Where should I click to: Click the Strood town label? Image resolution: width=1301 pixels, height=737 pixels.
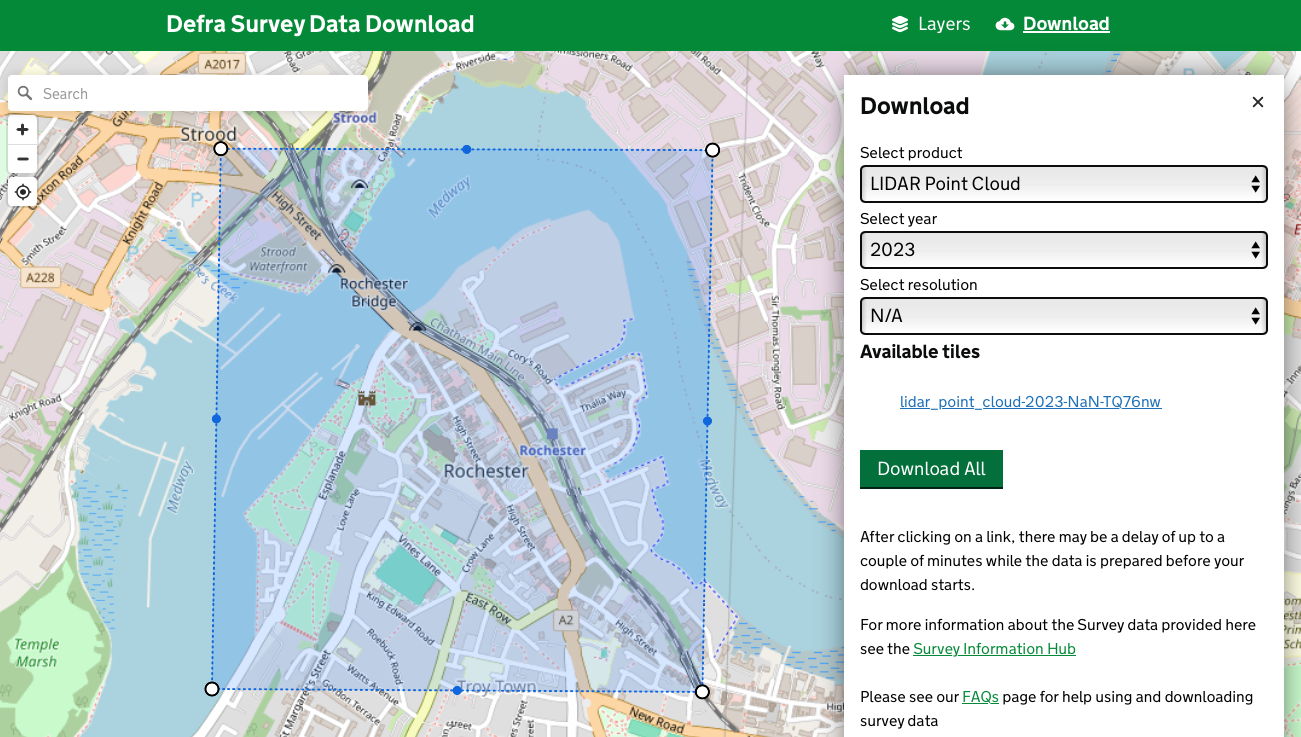click(208, 134)
